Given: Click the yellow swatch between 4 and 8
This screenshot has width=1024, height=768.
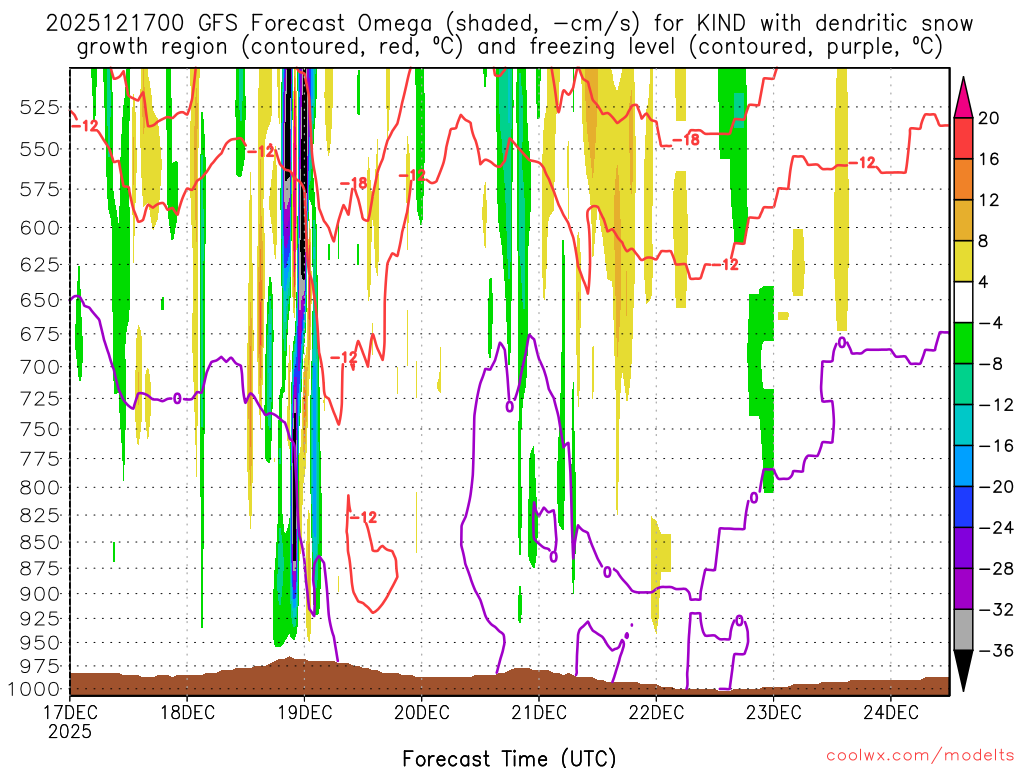Looking at the screenshot, I should pyautogui.click(x=963, y=261).
